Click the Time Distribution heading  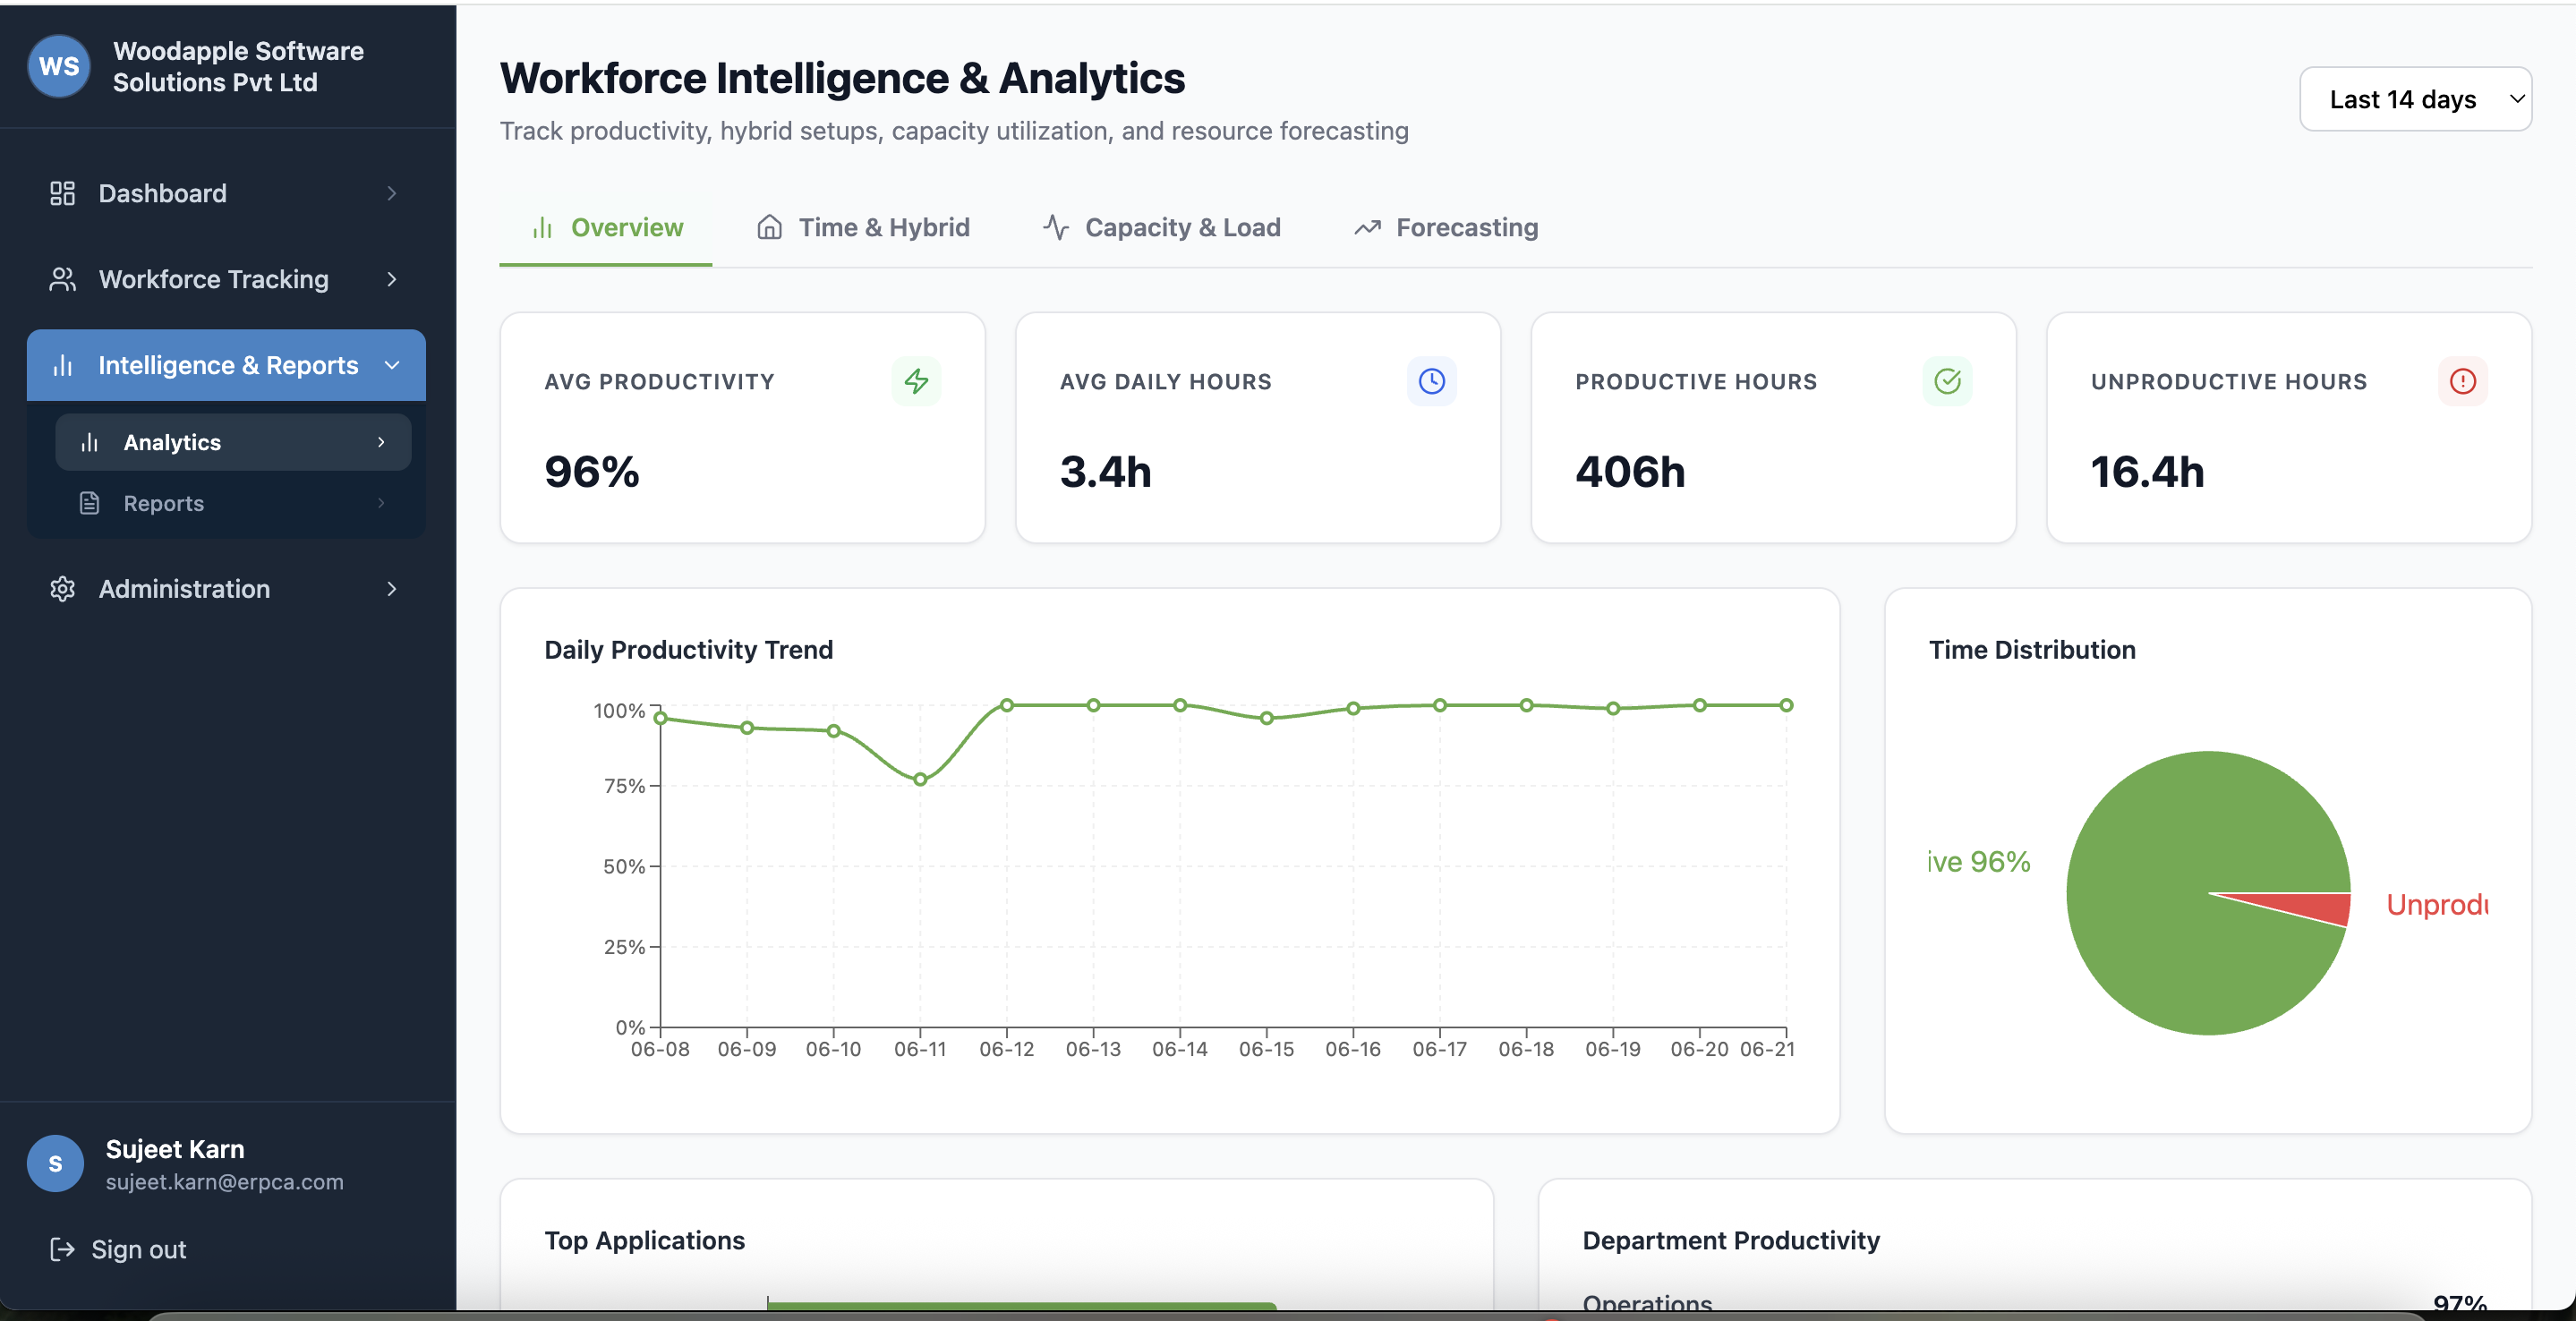pos(2032,650)
